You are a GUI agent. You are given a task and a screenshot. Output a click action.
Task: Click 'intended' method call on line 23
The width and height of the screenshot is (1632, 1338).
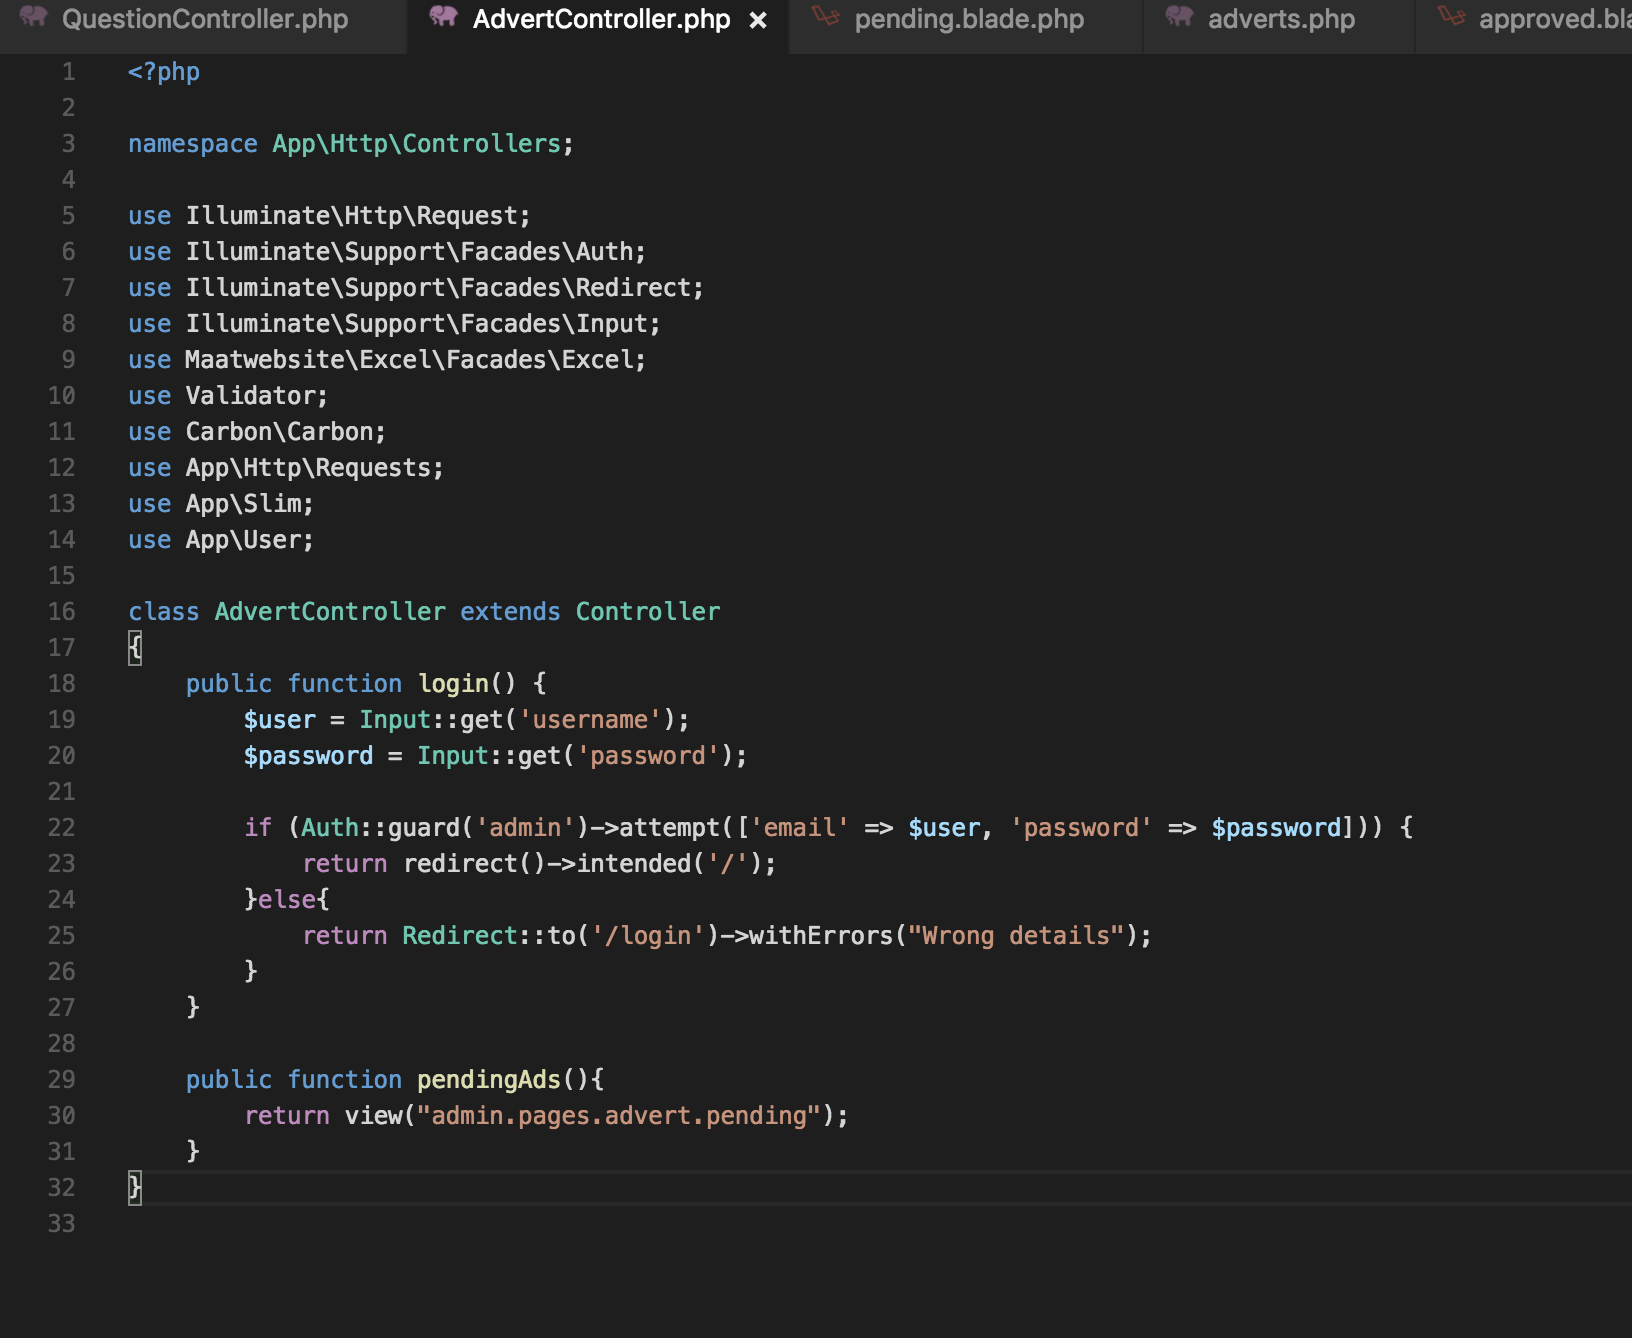pos(633,864)
